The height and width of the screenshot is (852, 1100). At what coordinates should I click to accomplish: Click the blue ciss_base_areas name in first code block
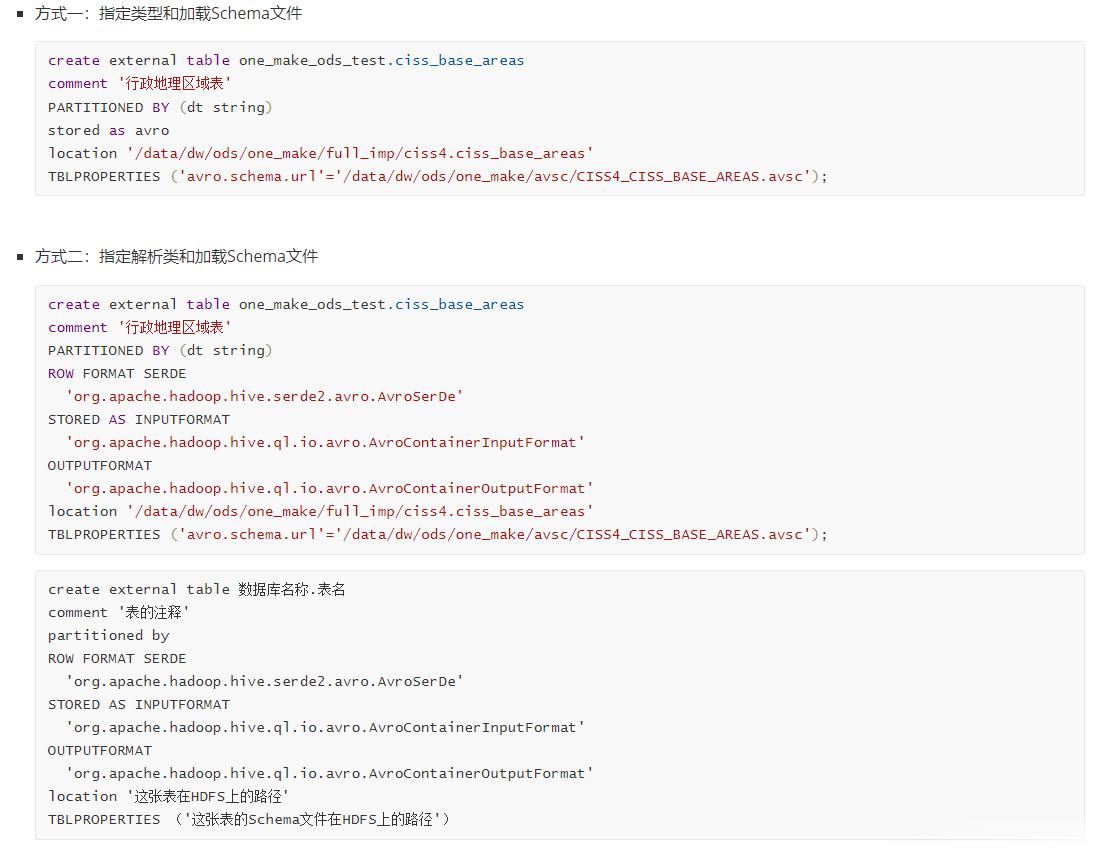459,61
